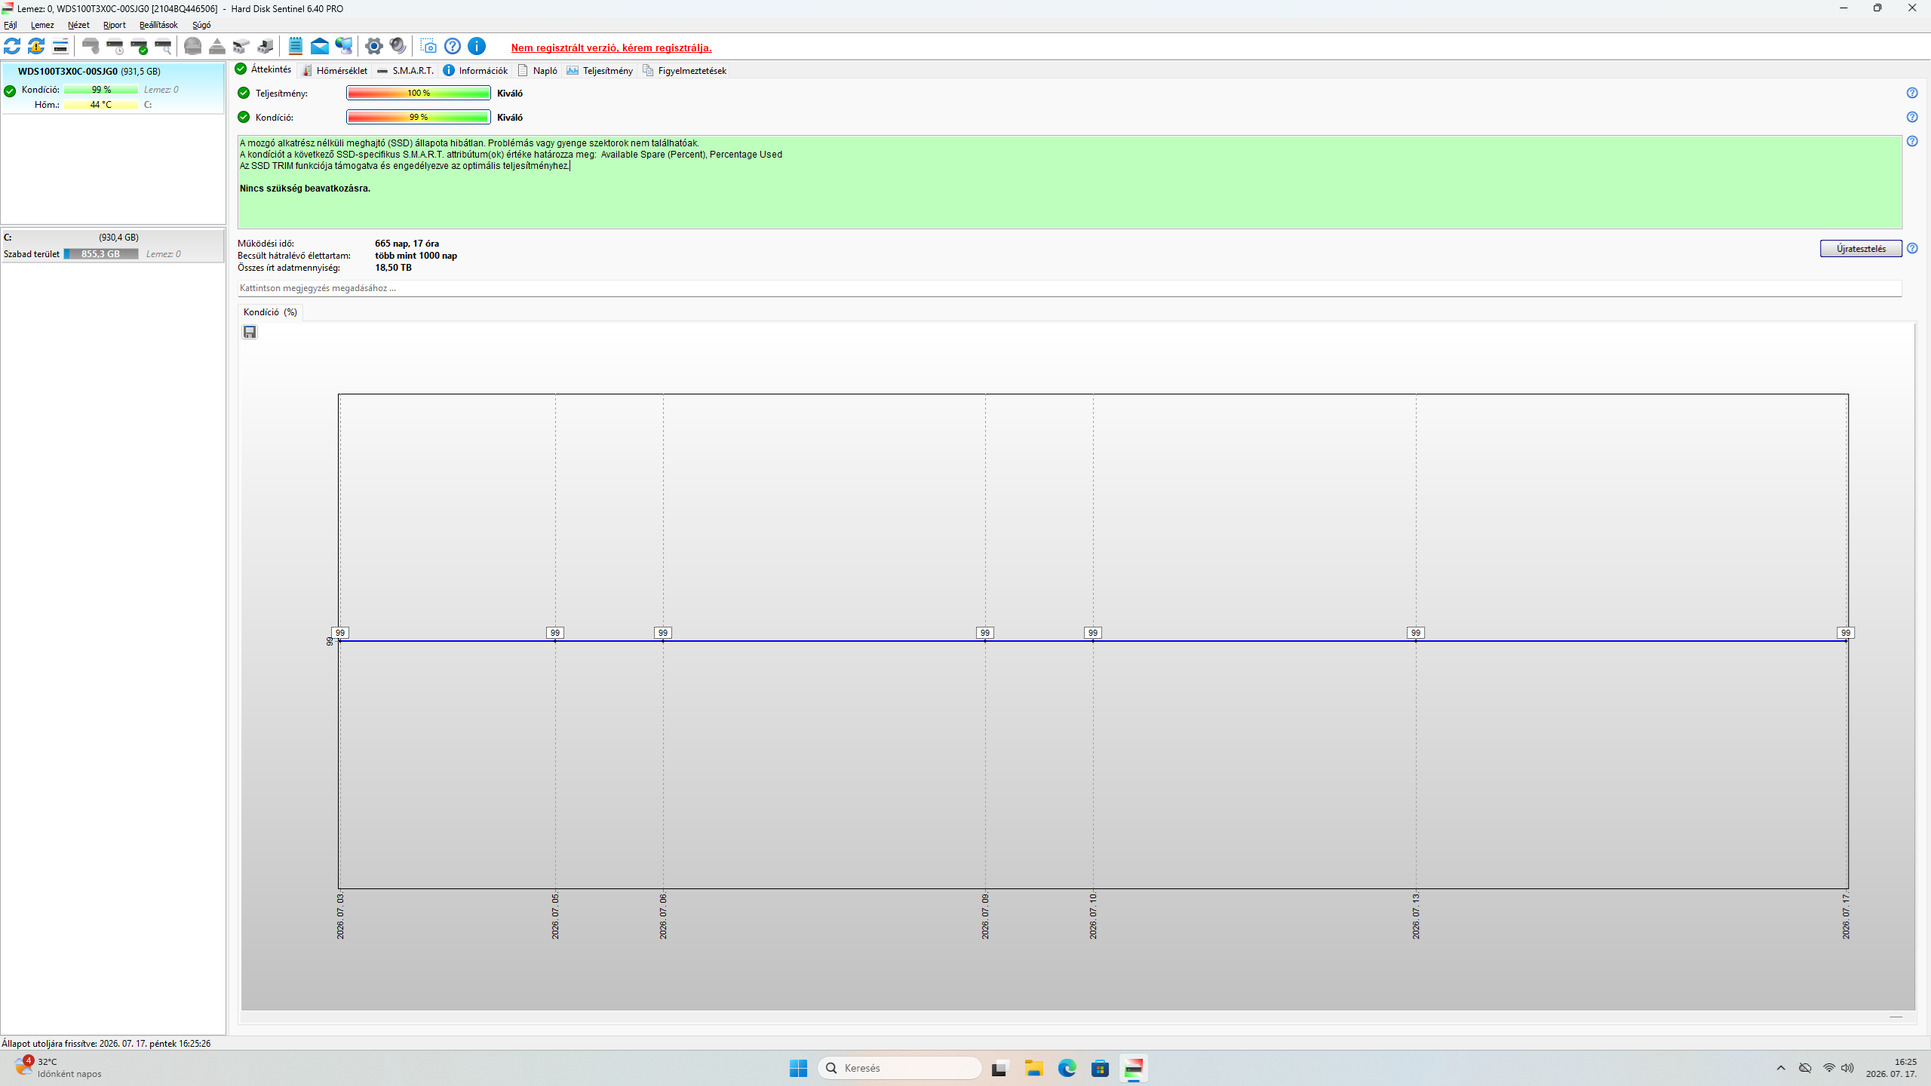Screen dimensions: 1931x1086
Task: Click the disk with green checkmark icon
Action: point(139,46)
